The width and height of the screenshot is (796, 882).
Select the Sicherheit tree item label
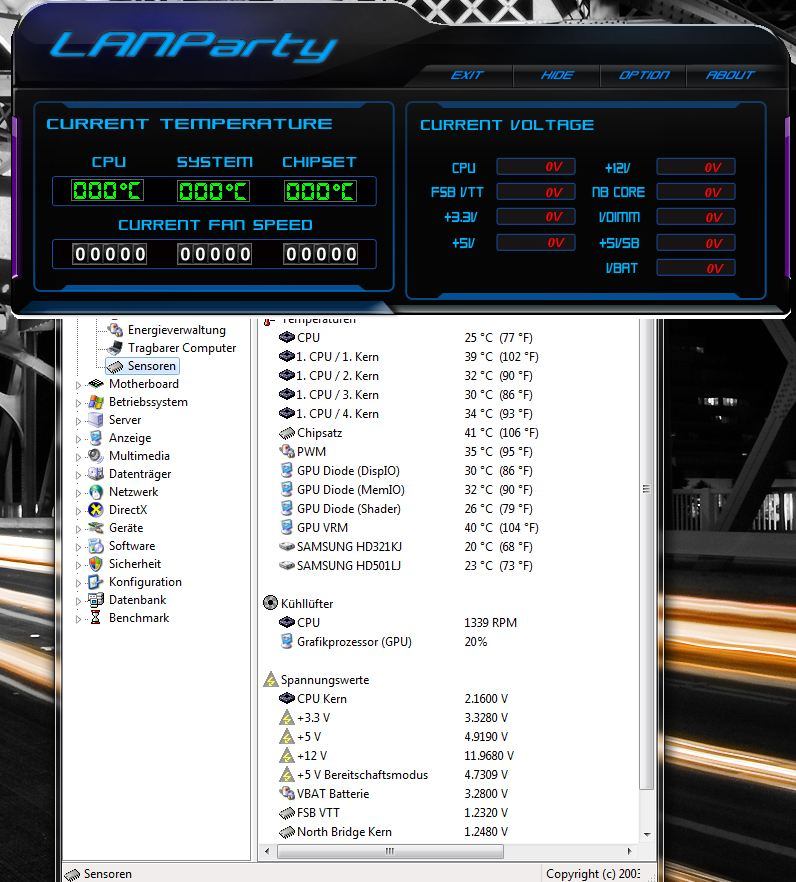[135, 564]
